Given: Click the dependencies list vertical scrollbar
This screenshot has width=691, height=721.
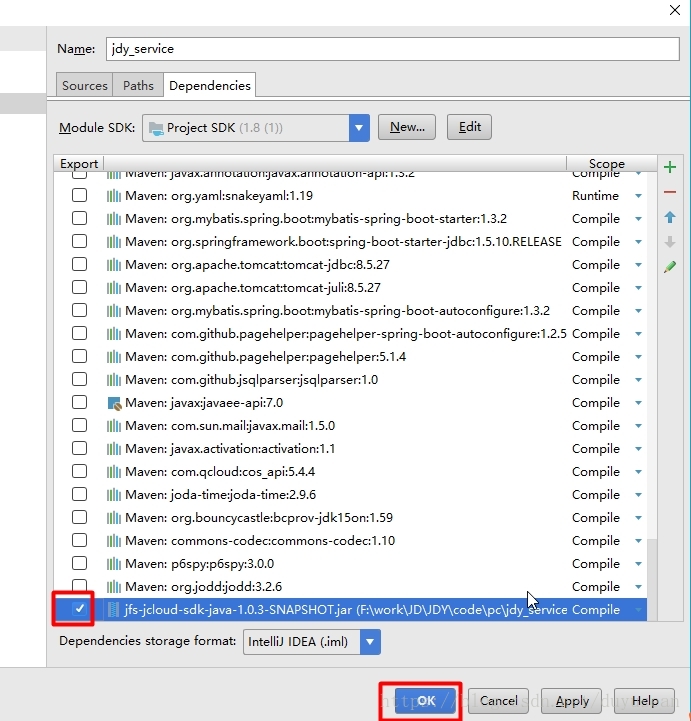Looking at the screenshot, I should (x=652, y=579).
